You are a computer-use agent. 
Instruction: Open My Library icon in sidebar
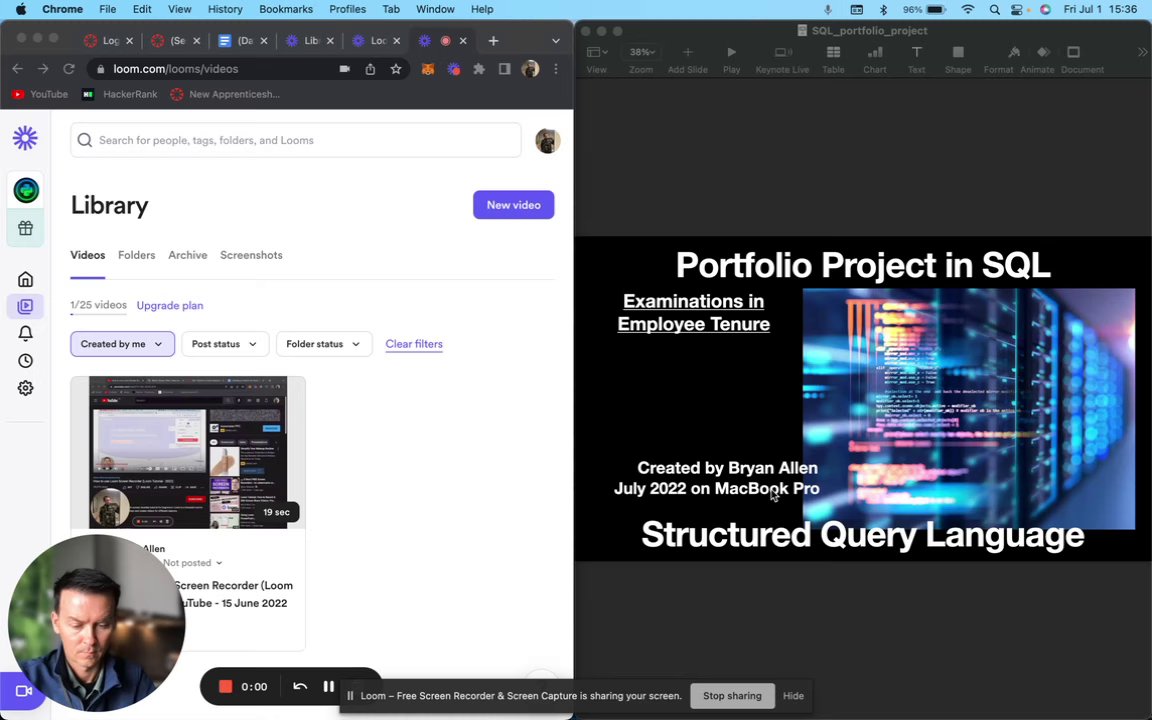point(26,306)
